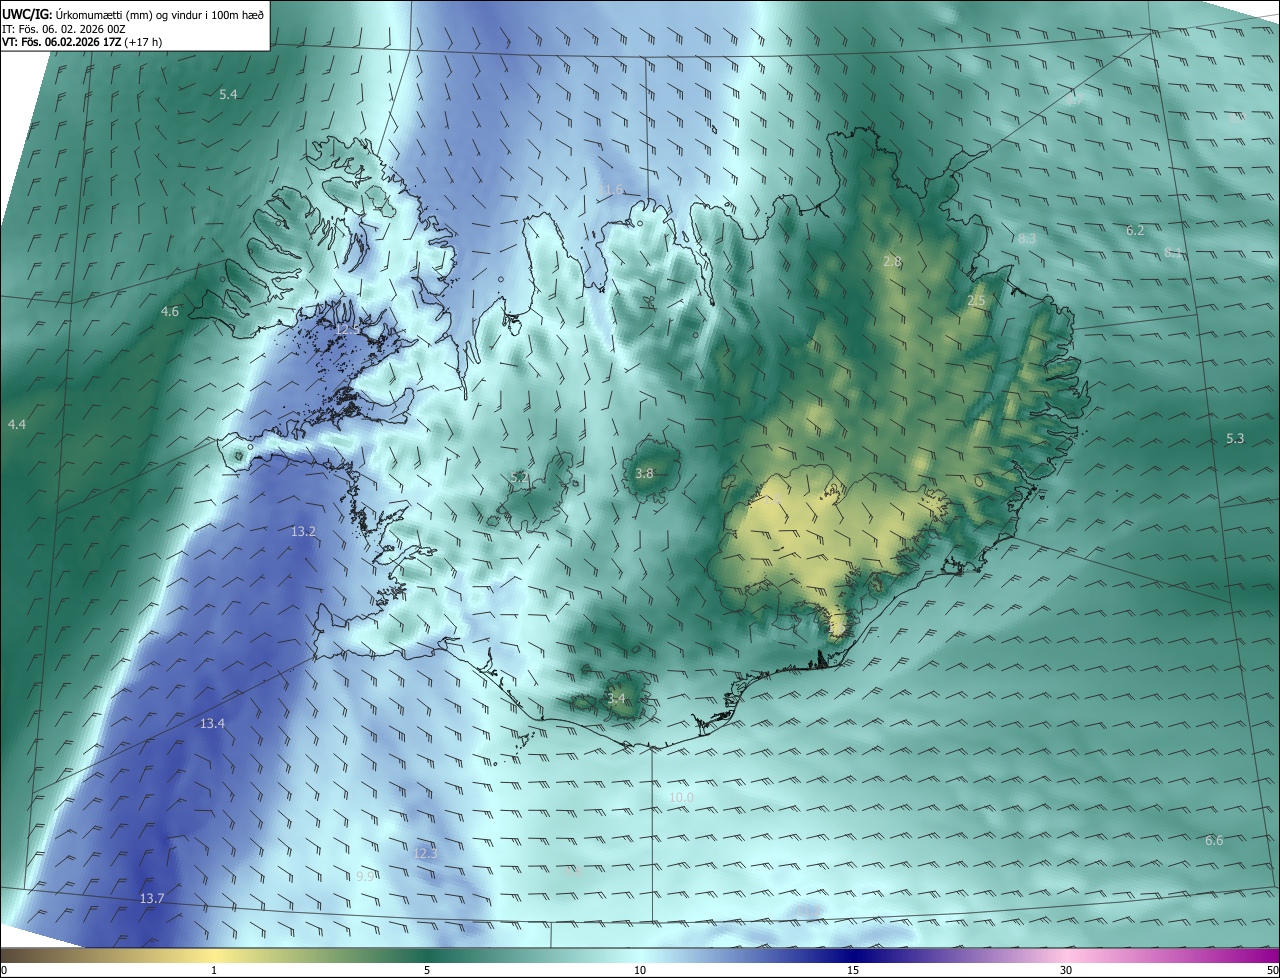Click the map value 12.5
Screen dimensions: 1280x978
348,329
